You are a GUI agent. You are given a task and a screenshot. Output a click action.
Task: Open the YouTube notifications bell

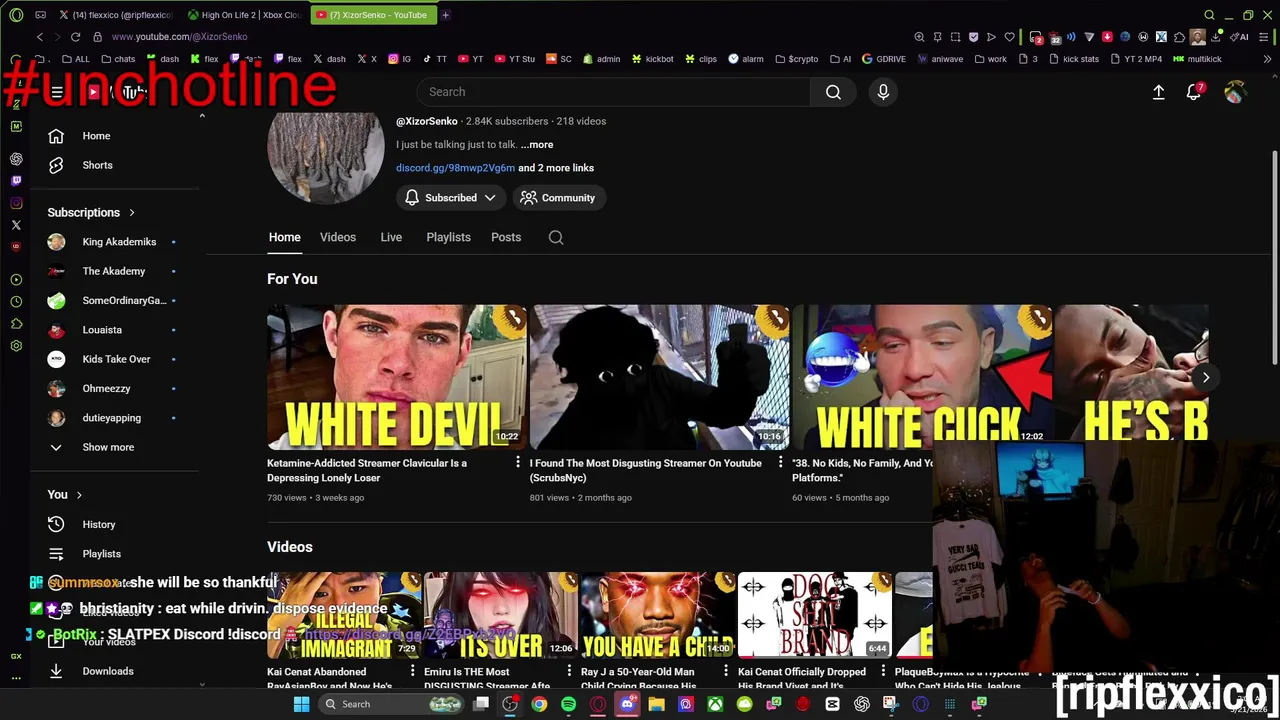point(1194,92)
